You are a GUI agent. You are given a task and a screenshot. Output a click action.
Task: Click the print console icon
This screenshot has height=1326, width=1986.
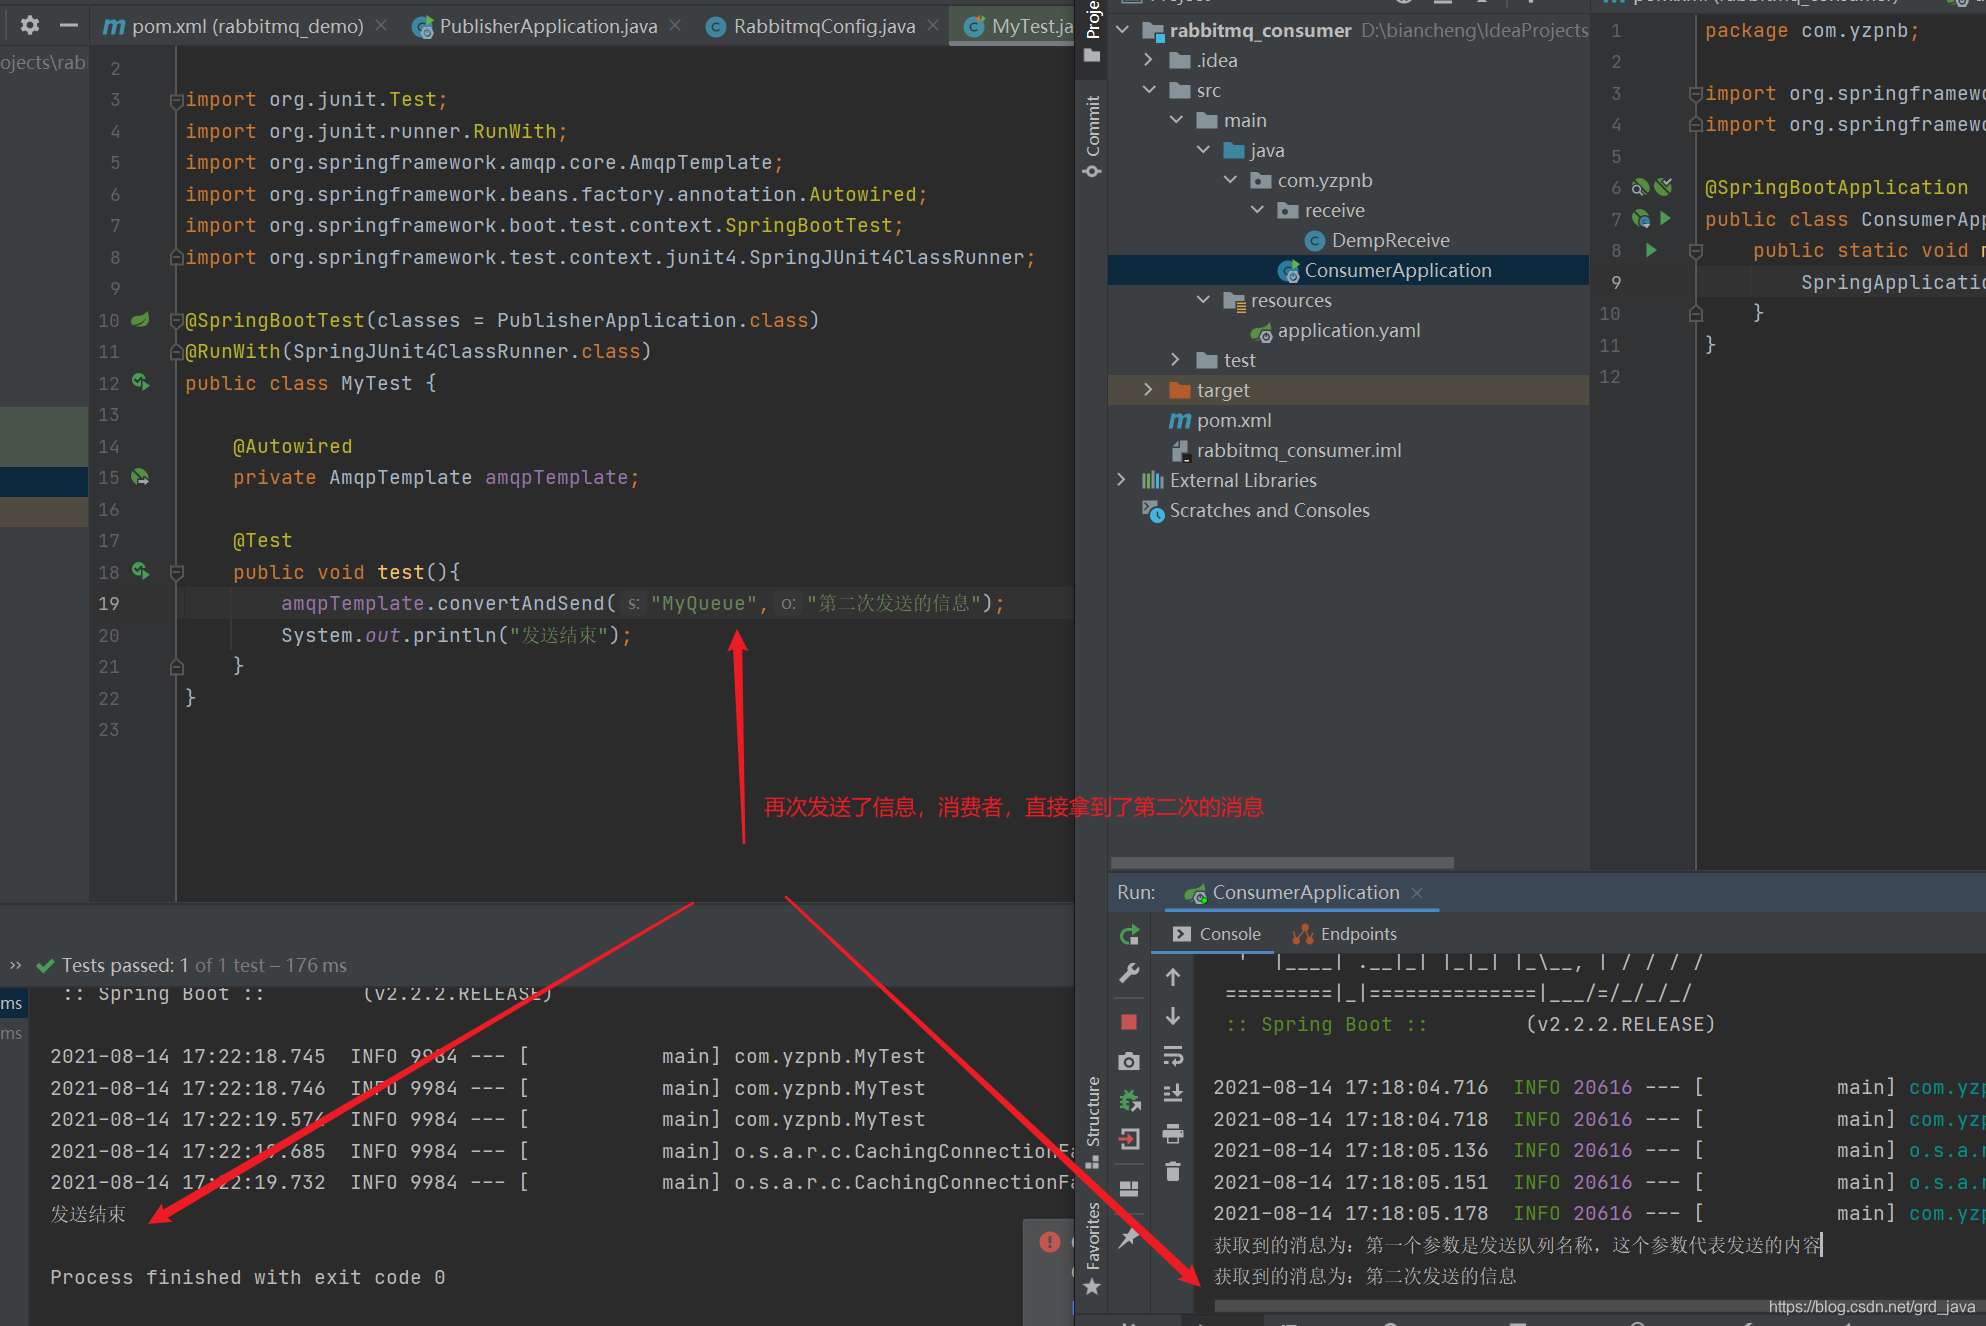pyautogui.click(x=1173, y=1133)
